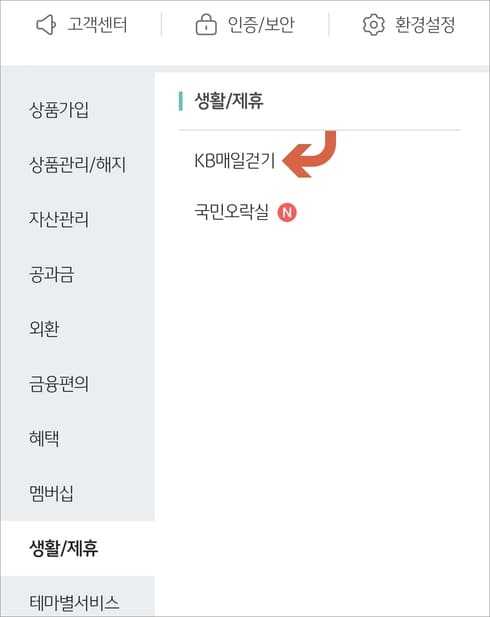Click the 생활/제휴 section heading

[x=229, y=101]
